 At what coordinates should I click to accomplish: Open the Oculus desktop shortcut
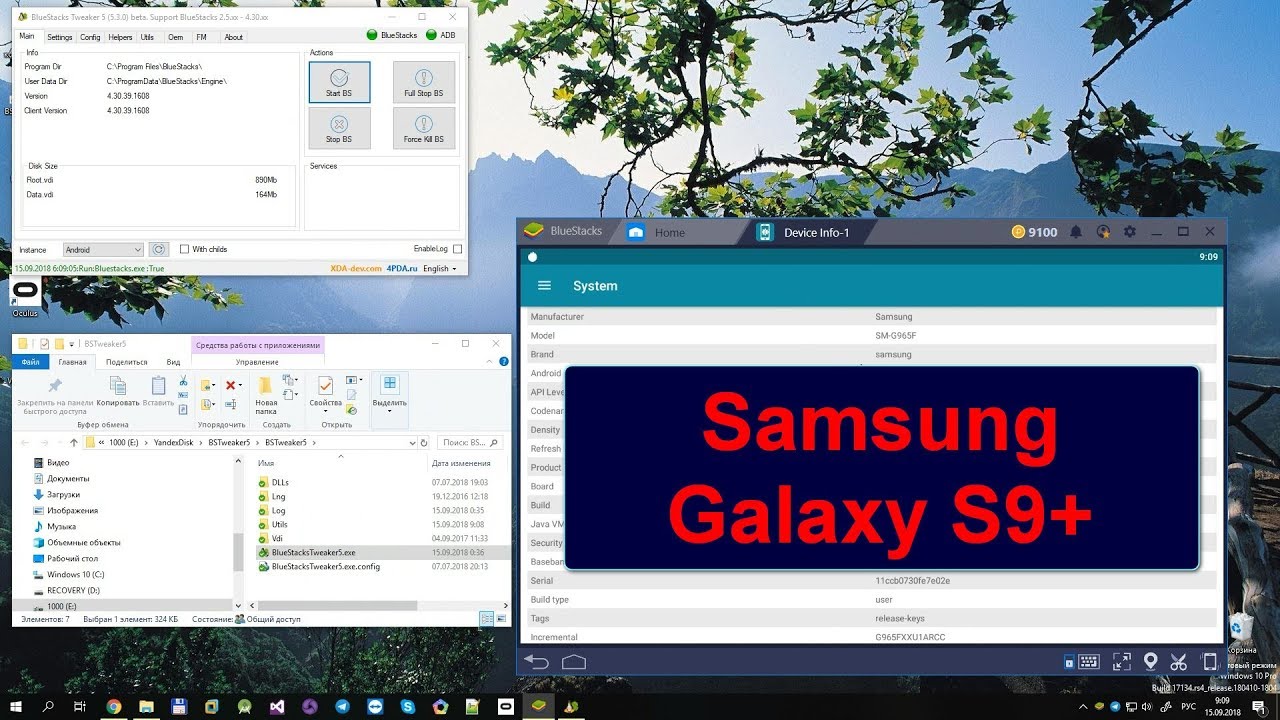(25, 297)
